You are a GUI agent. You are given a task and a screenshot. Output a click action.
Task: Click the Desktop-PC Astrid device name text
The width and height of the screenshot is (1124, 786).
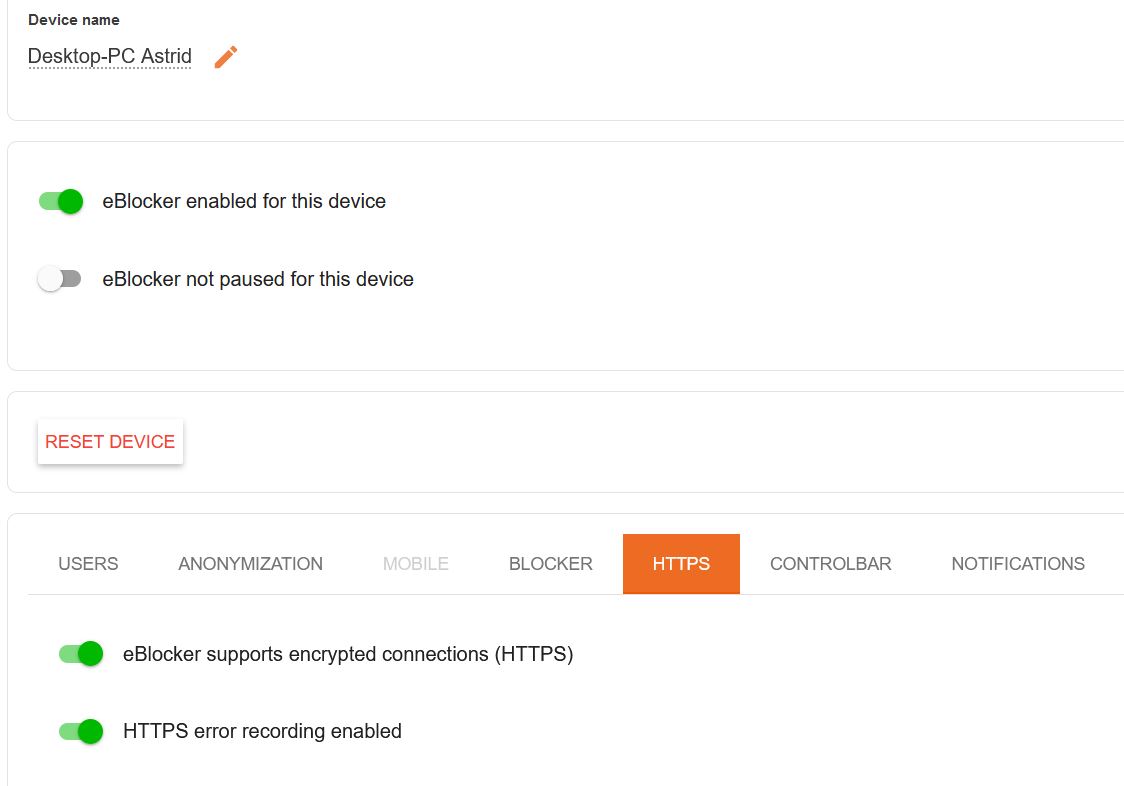pos(110,56)
